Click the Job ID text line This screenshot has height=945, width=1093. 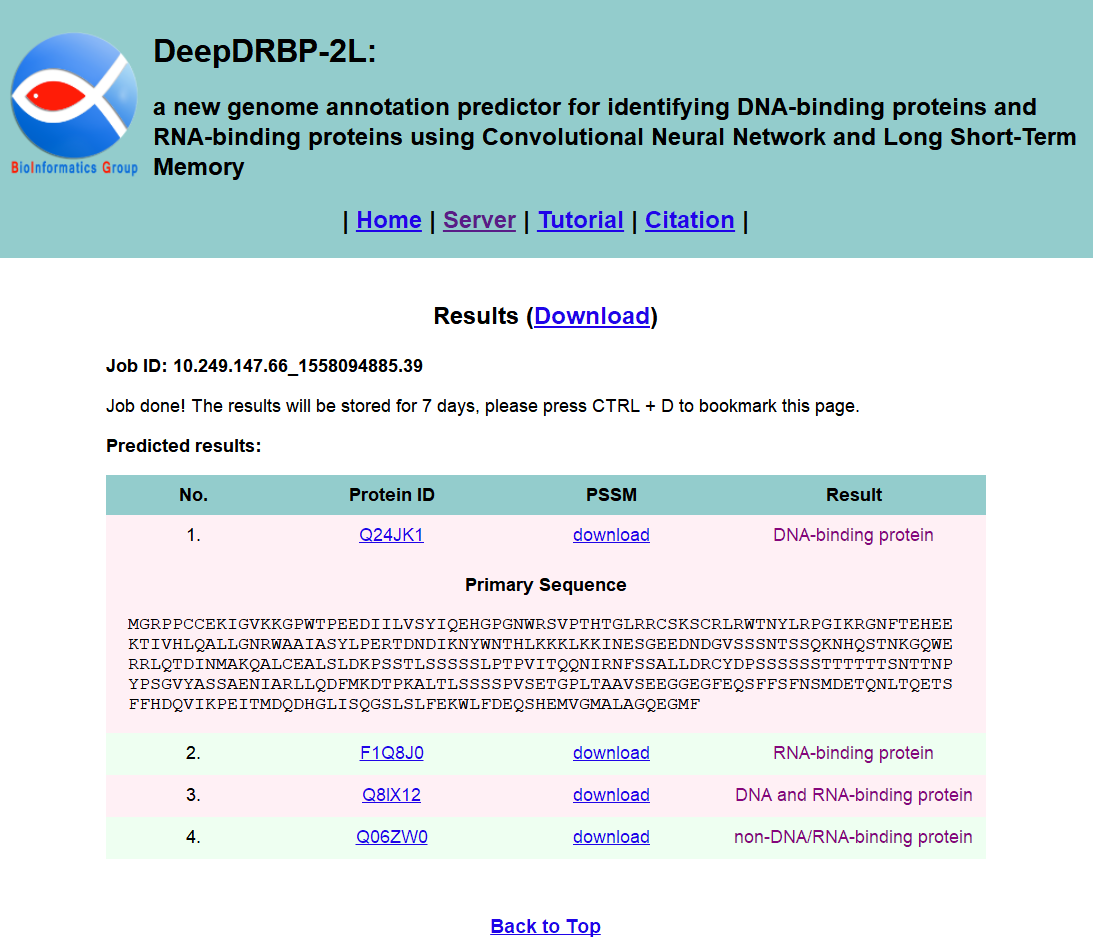[x=264, y=366]
